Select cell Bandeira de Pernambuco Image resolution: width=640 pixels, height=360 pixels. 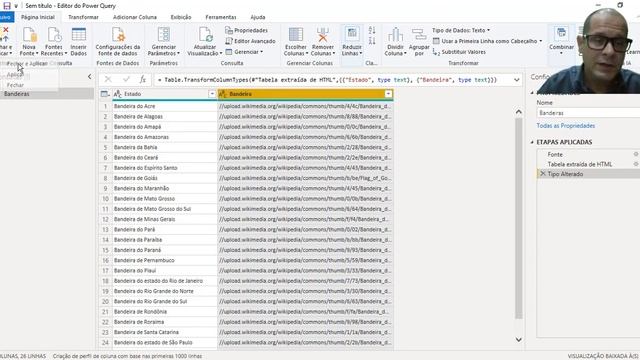[164, 260]
